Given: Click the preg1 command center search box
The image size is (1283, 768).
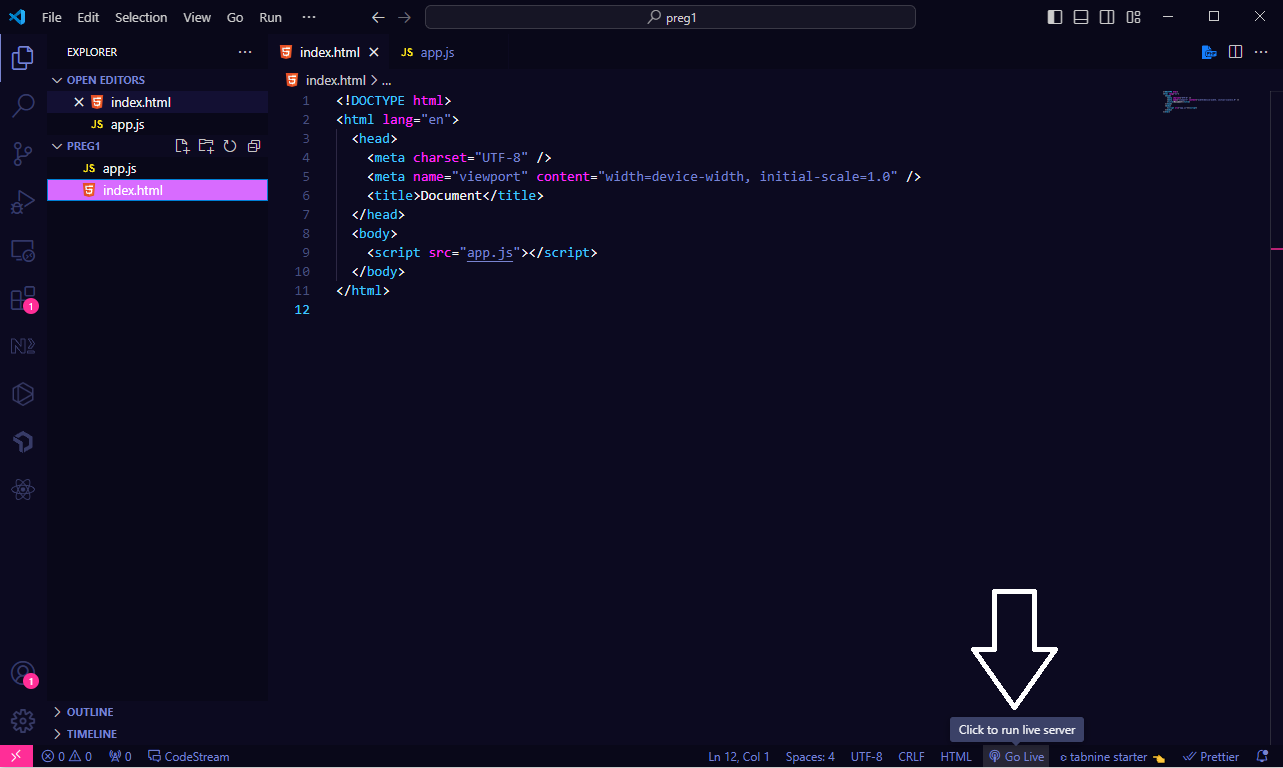Looking at the screenshot, I should pyautogui.click(x=670, y=17).
